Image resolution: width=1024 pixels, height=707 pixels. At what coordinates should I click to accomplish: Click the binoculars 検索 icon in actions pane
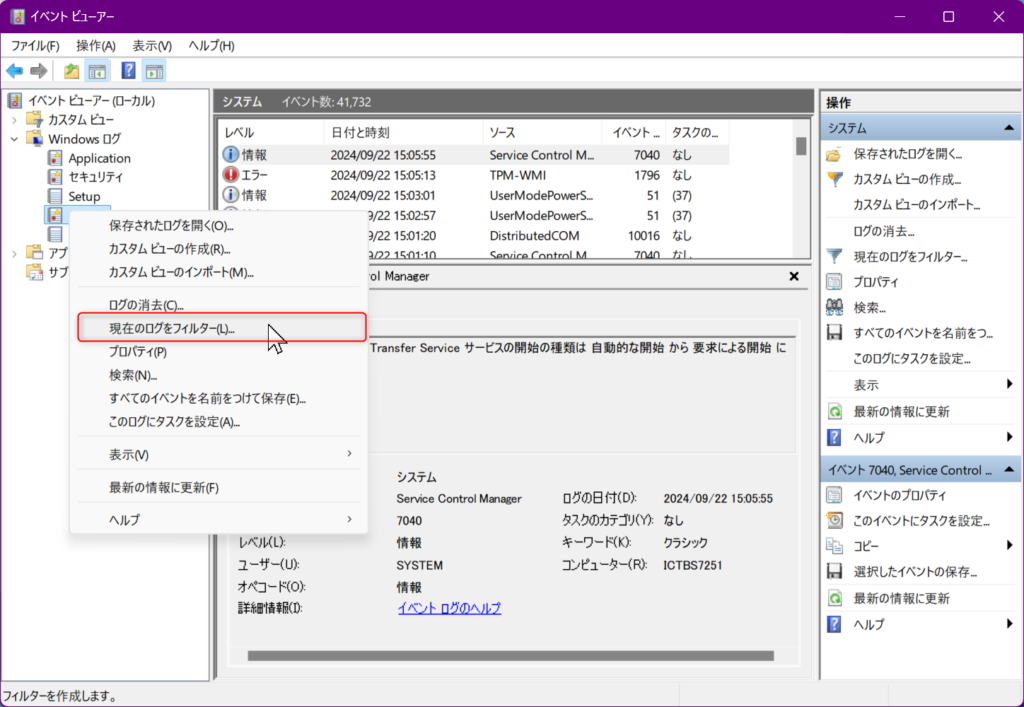[834, 307]
